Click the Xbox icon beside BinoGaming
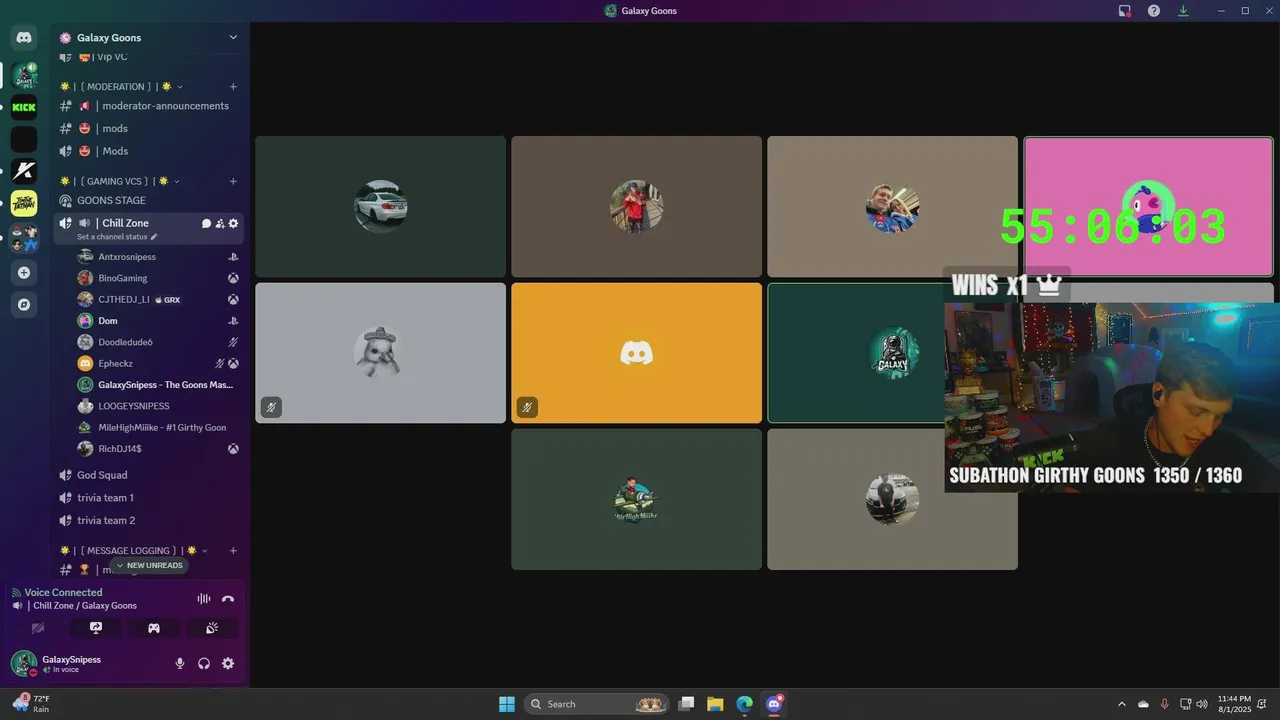1280x720 pixels. [233, 278]
